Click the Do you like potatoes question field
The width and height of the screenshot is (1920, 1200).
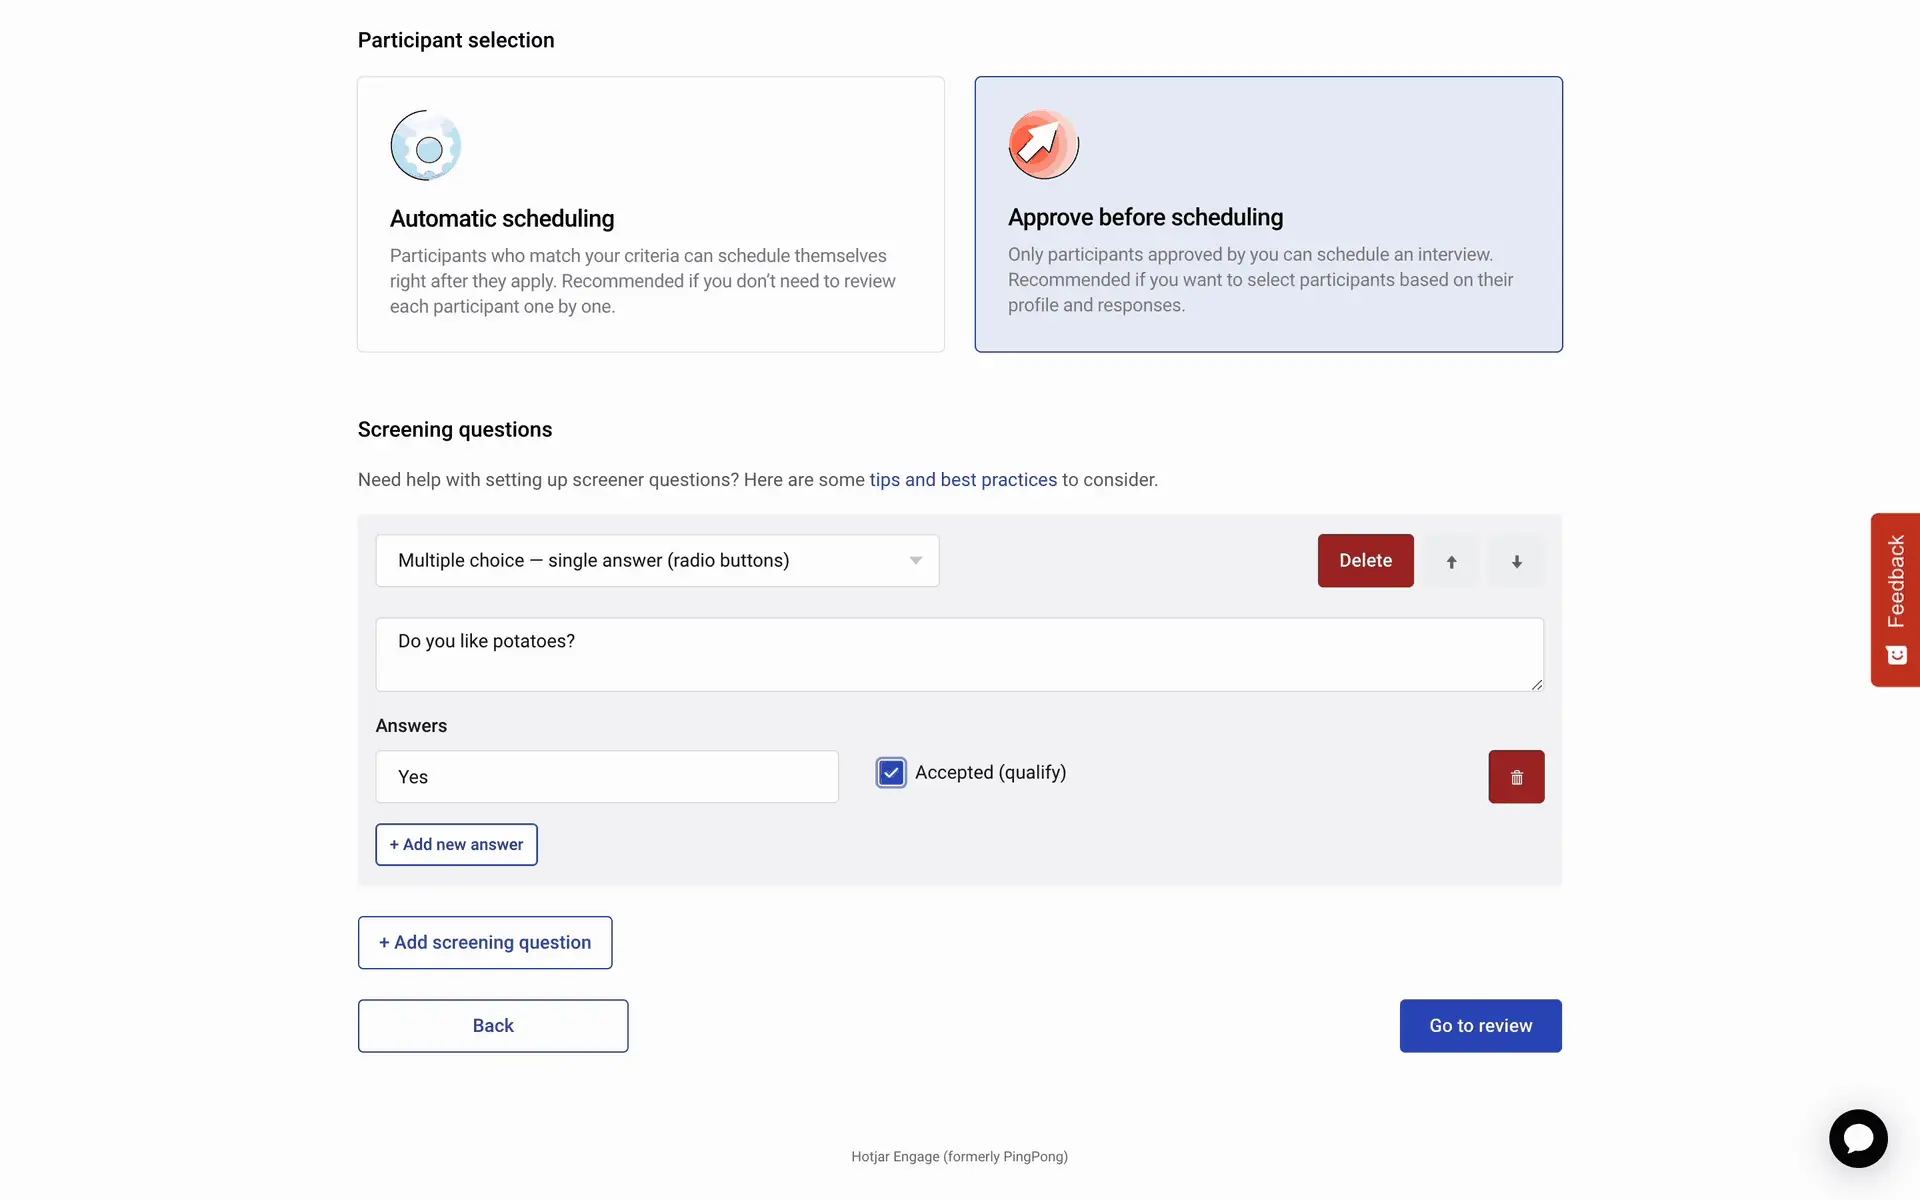tap(958, 654)
